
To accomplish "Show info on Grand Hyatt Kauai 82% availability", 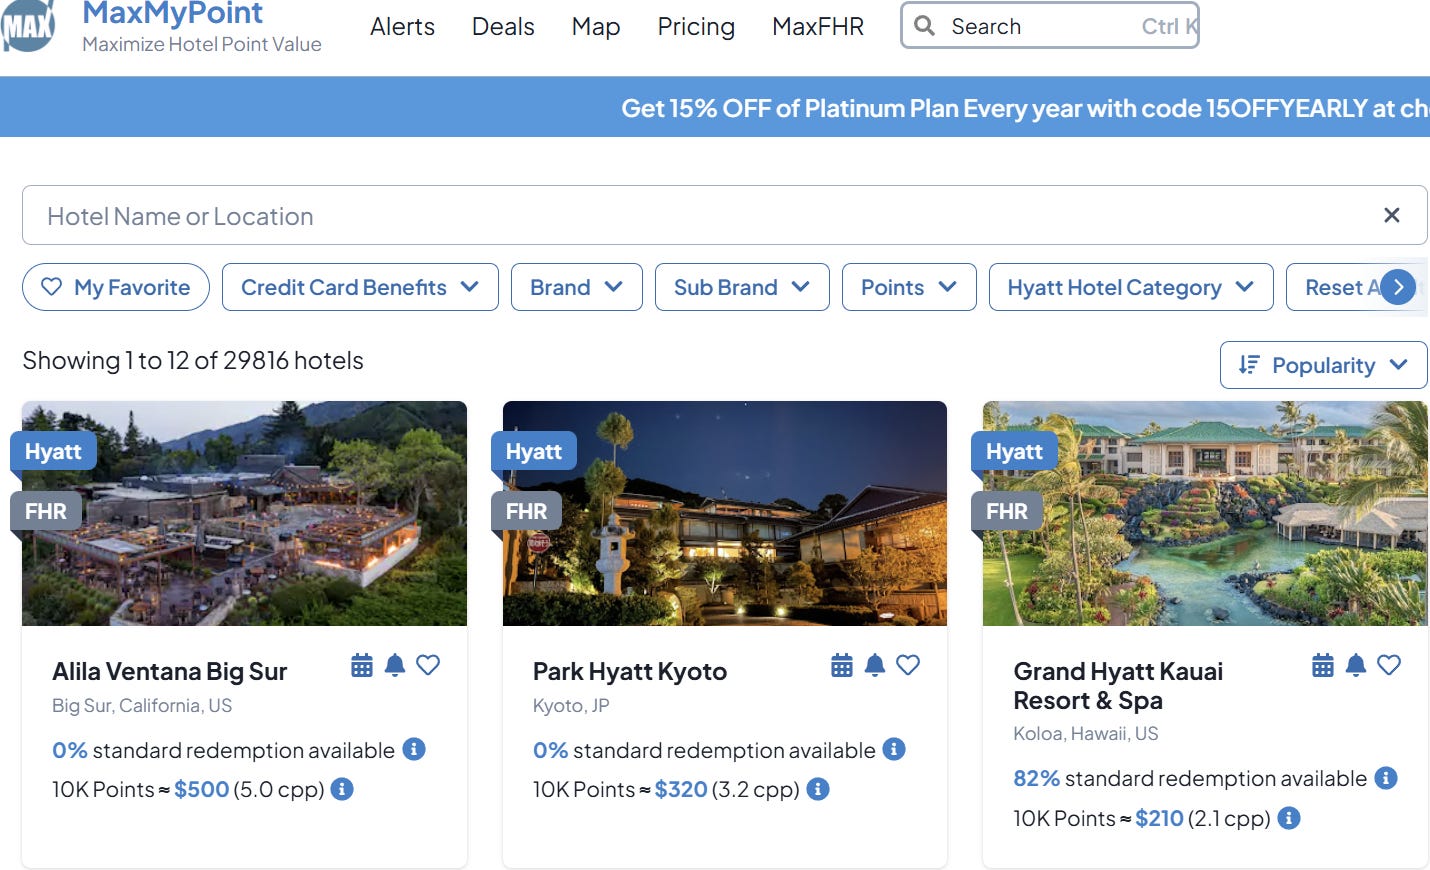I will 1386,778.
